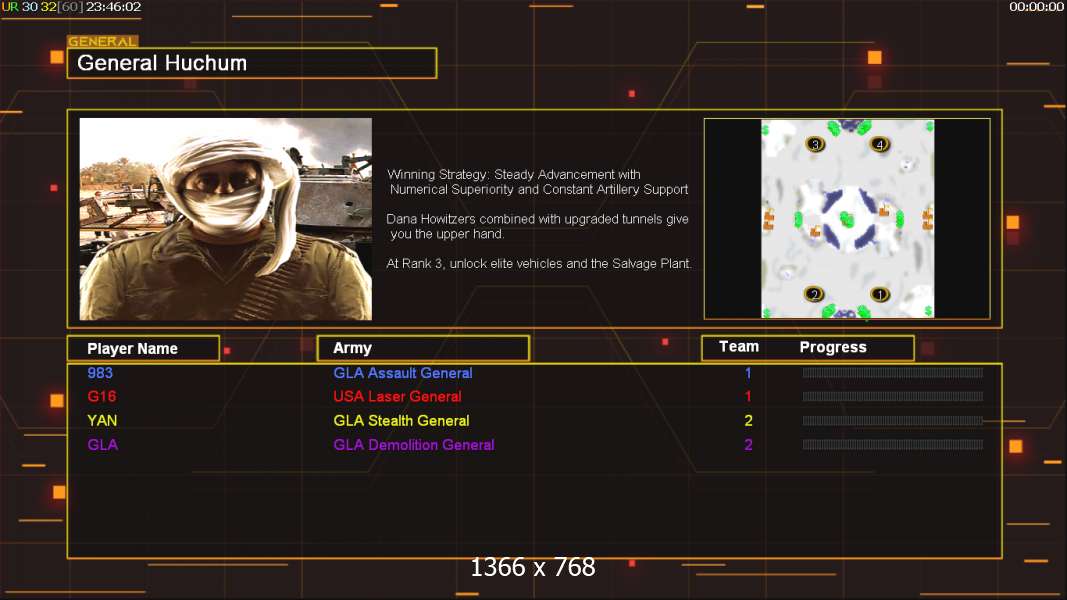This screenshot has width=1067, height=600.
Task: Click the orange structure icon on minimap's right edge
Action: pos(927,219)
